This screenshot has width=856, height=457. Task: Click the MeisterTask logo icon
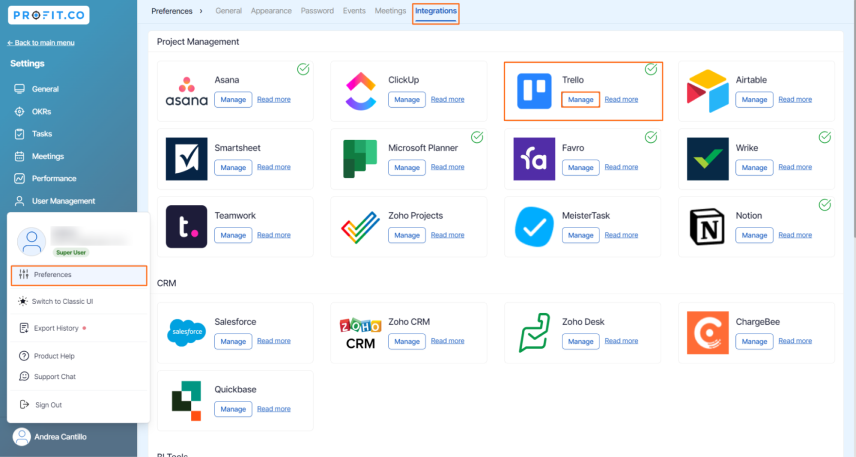534,227
